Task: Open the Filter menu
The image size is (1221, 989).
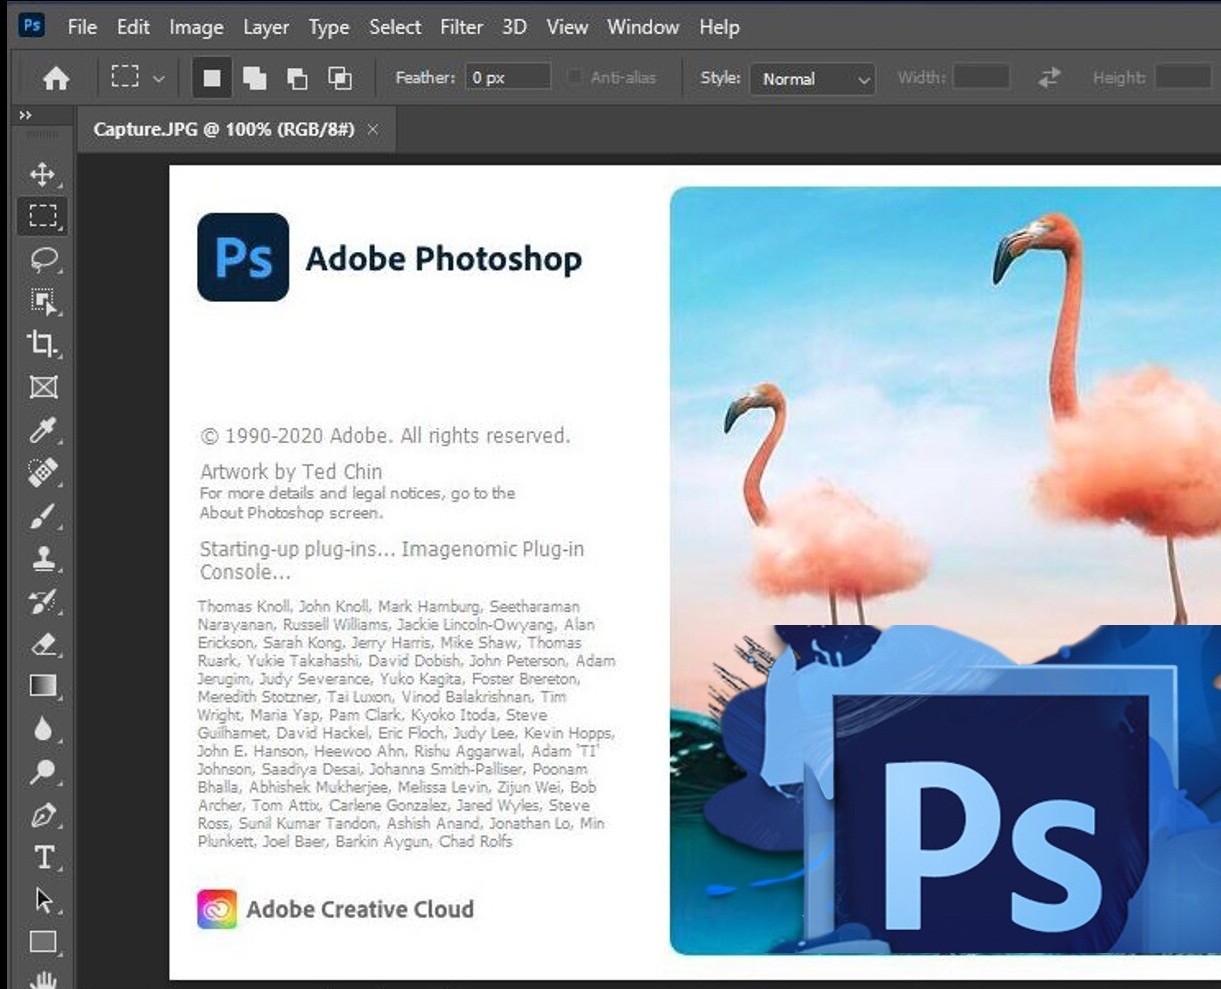Action: pos(461,27)
